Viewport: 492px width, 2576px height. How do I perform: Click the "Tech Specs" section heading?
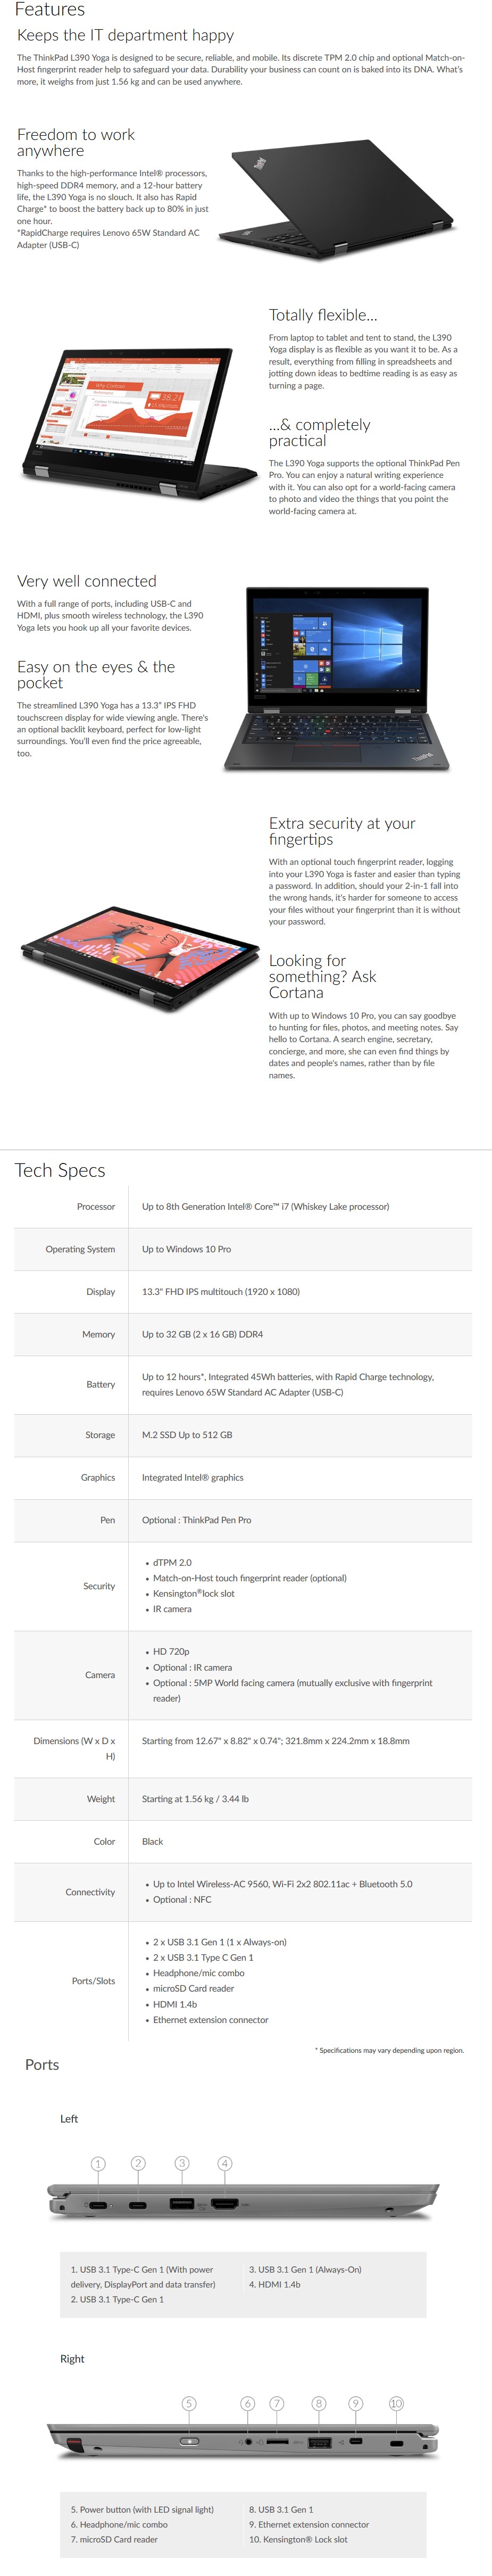pyautogui.click(x=60, y=1170)
